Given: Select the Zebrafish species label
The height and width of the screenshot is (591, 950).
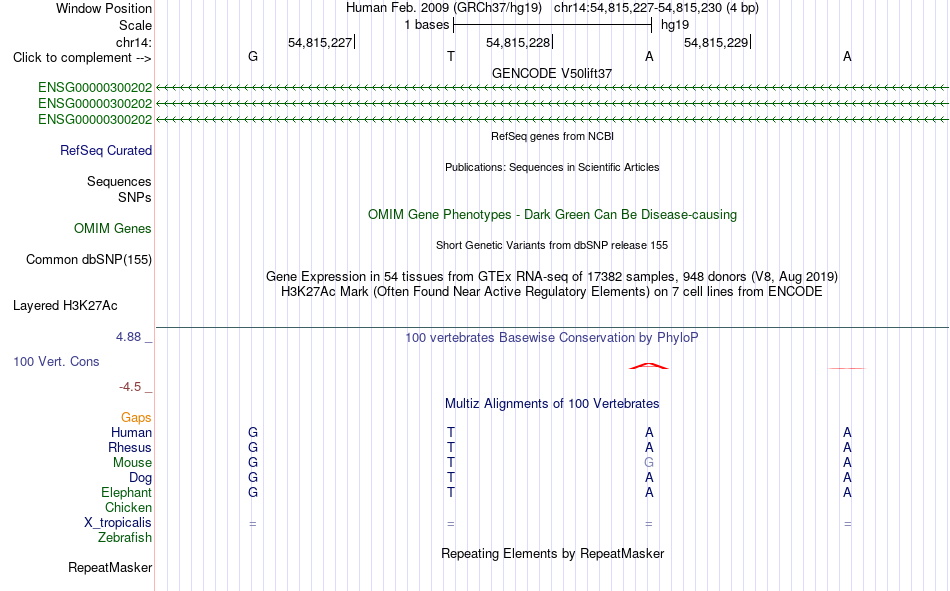Looking at the screenshot, I should pos(125,538).
